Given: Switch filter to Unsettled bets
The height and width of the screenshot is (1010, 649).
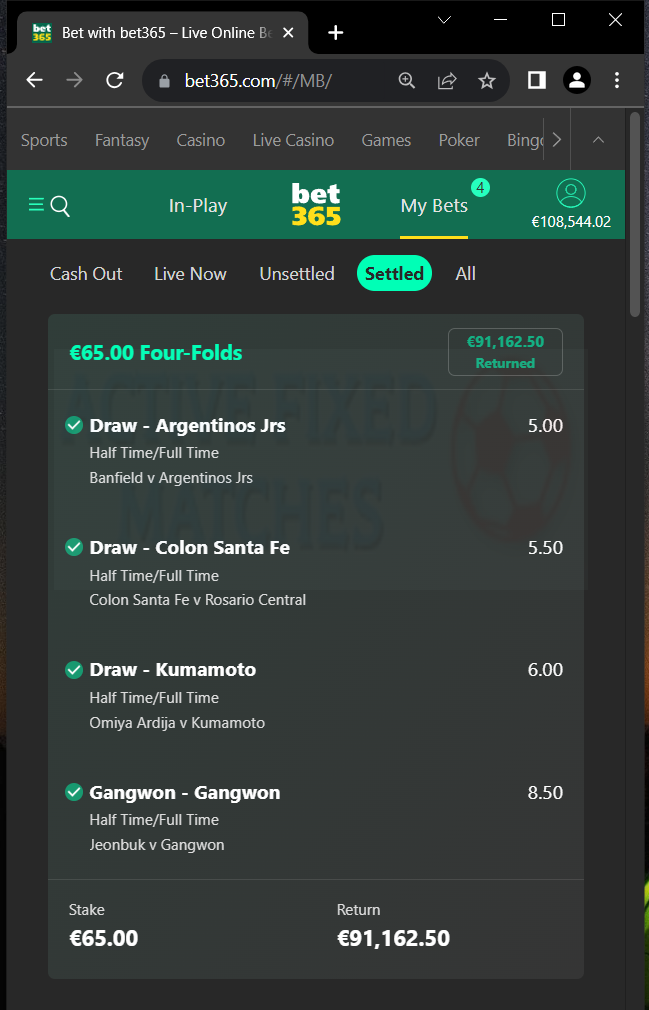Looking at the screenshot, I should tap(297, 274).
